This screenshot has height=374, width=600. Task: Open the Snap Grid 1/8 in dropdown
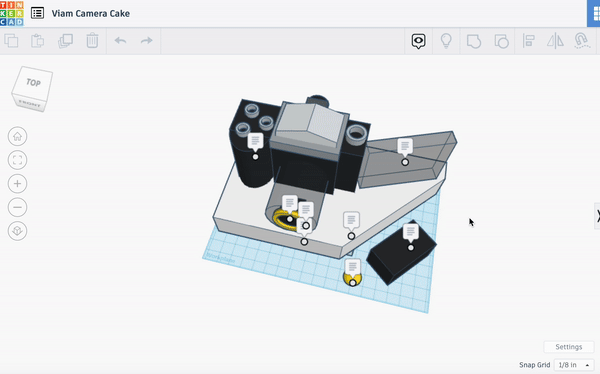pos(574,365)
